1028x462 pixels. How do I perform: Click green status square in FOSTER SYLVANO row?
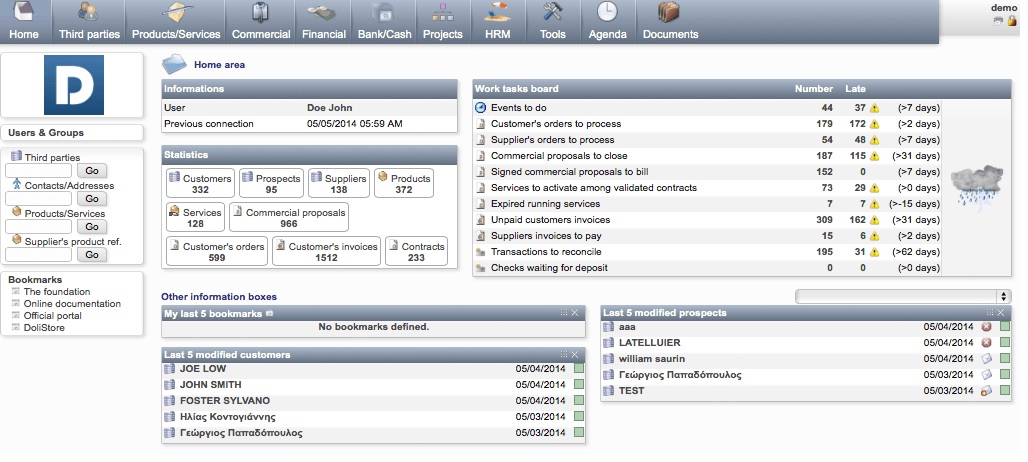(x=579, y=400)
